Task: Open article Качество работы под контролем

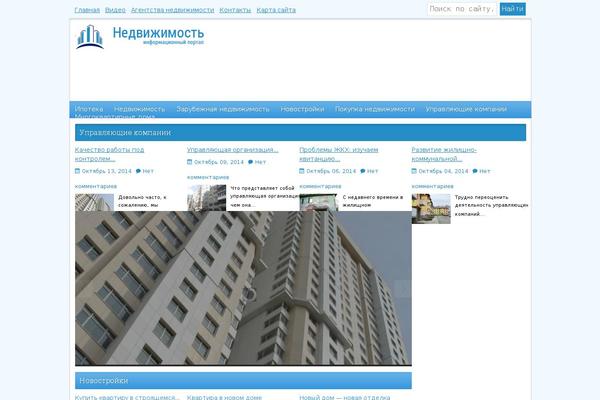Action: 109,154
